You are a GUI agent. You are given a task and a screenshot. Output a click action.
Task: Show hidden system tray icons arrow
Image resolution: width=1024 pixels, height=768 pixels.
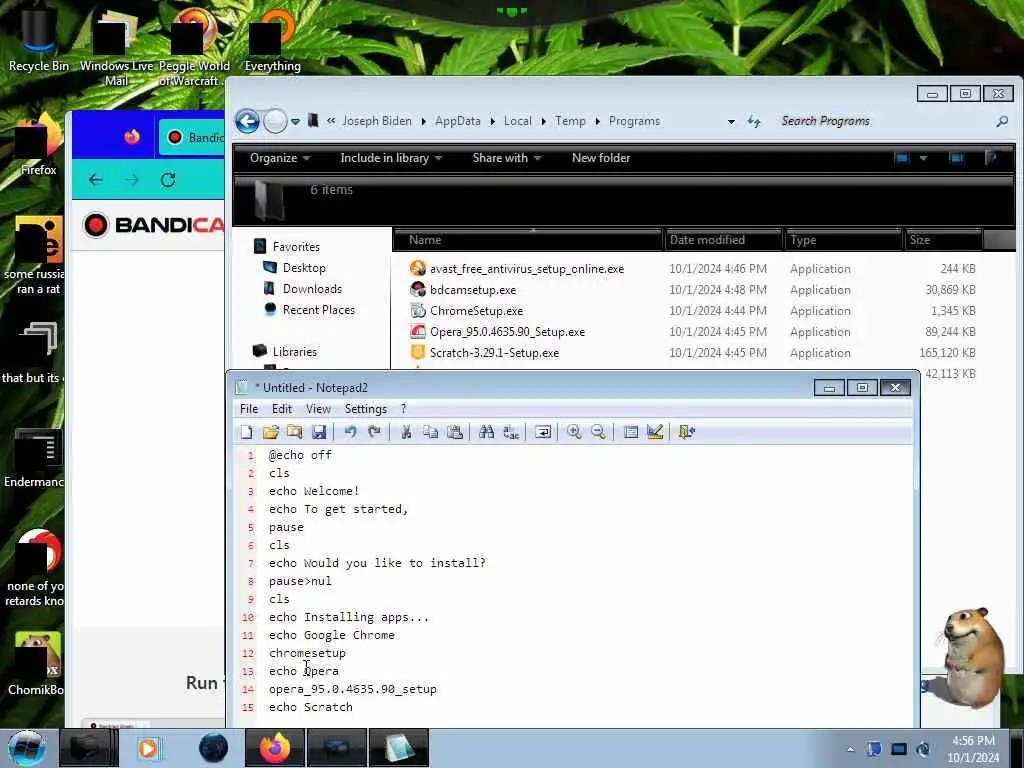coord(850,749)
